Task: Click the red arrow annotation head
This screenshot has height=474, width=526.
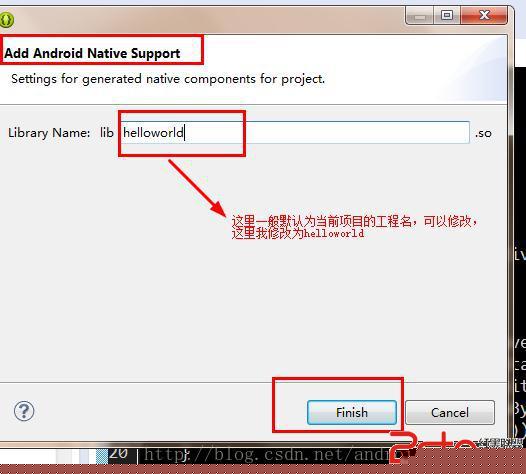Action: [219, 209]
